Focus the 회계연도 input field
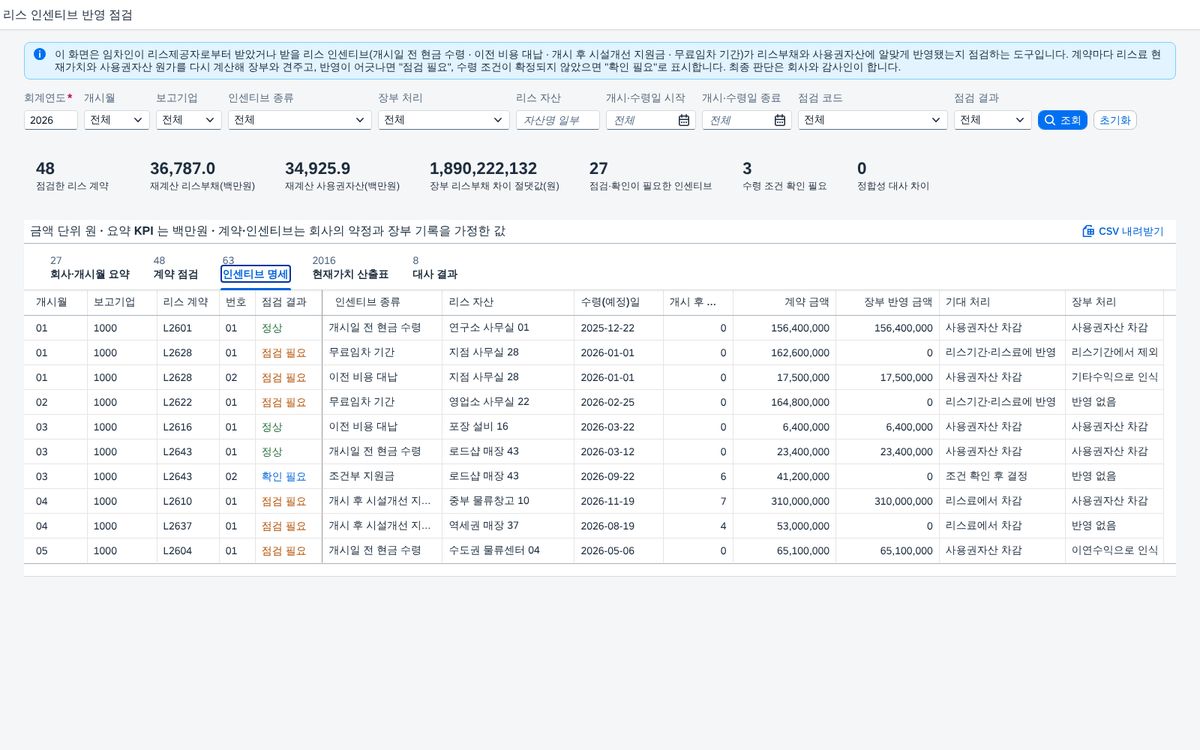 [51, 120]
